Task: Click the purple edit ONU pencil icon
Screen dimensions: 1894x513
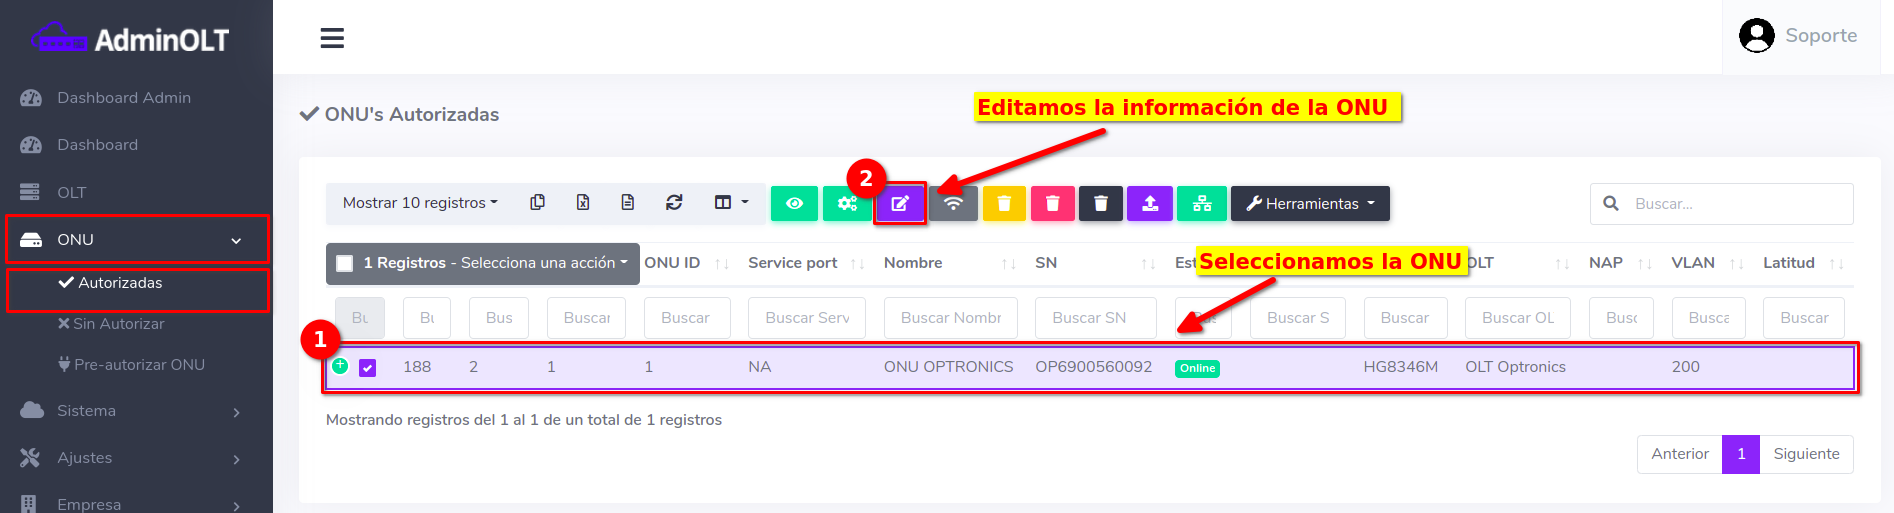Action: click(900, 204)
